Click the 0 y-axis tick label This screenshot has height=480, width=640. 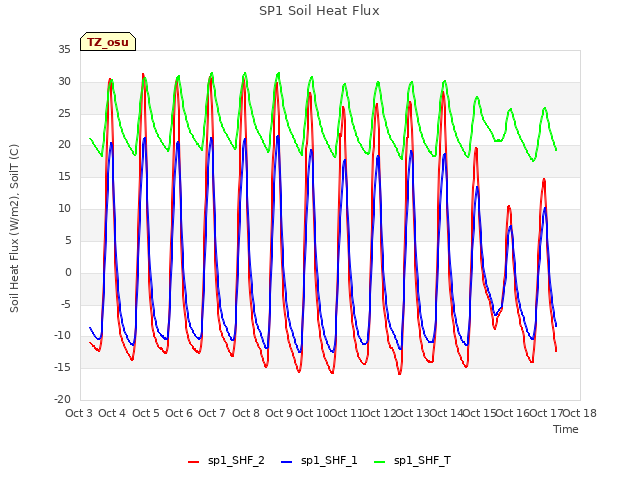coord(68,273)
